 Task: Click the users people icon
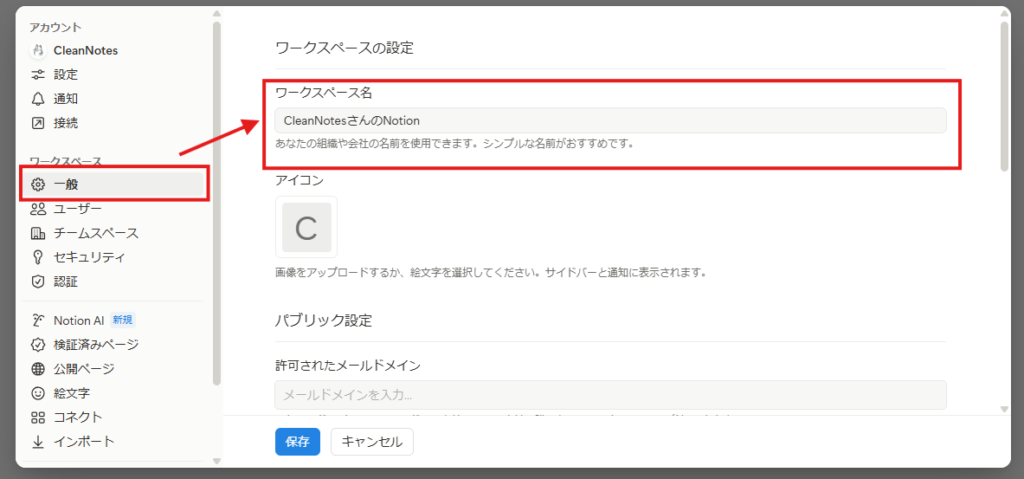38,209
